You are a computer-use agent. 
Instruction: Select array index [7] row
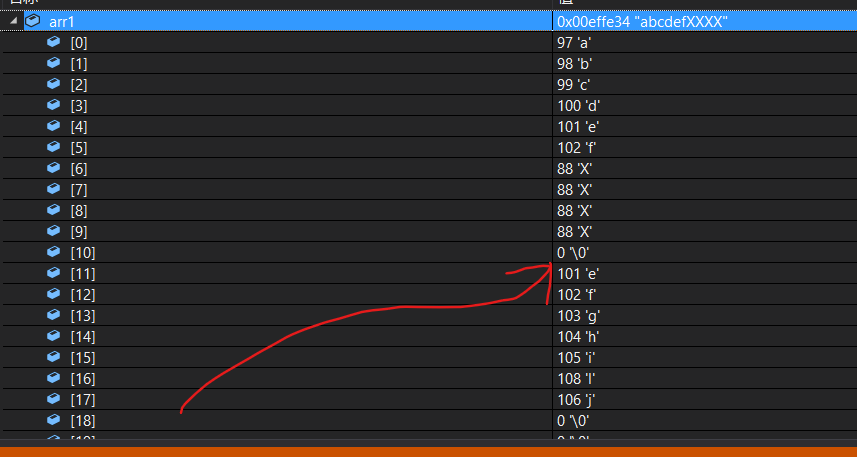click(x=428, y=189)
